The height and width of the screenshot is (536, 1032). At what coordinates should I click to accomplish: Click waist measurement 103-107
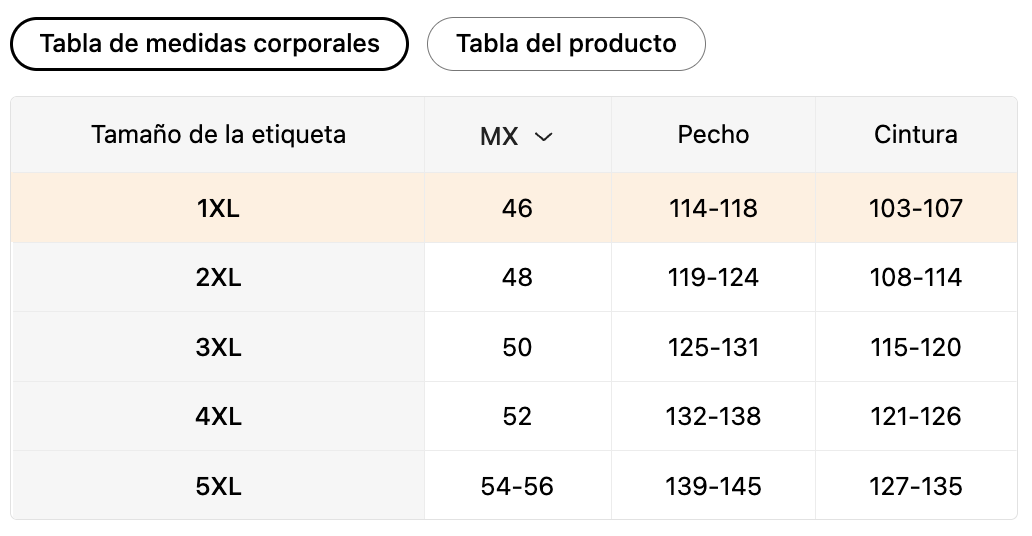click(x=915, y=208)
